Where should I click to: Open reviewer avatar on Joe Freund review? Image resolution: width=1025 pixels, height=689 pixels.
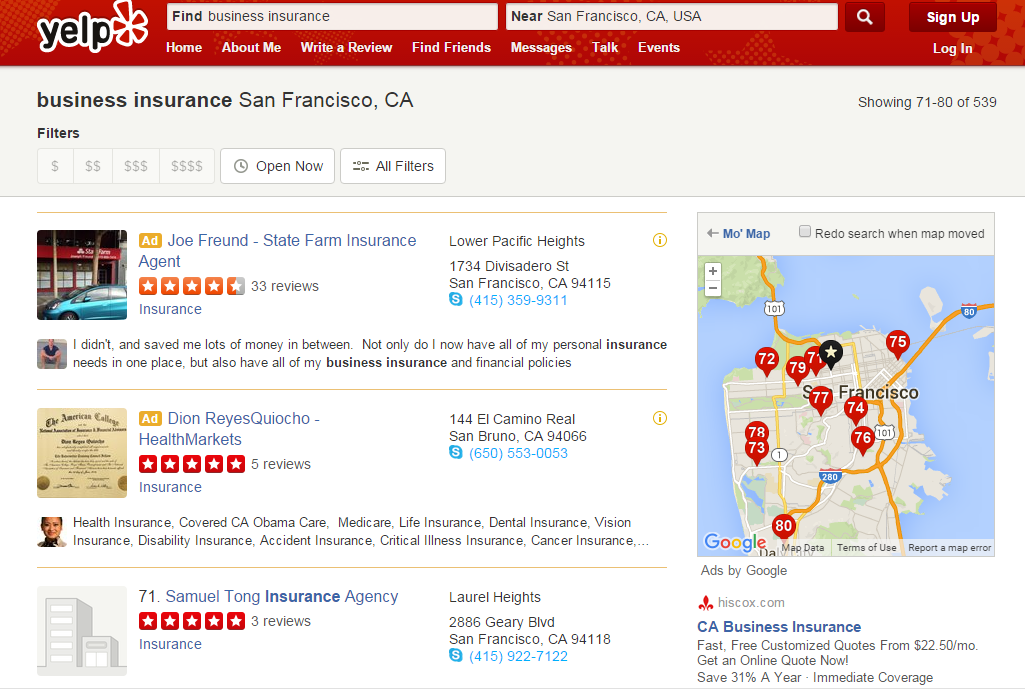(52, 354)
